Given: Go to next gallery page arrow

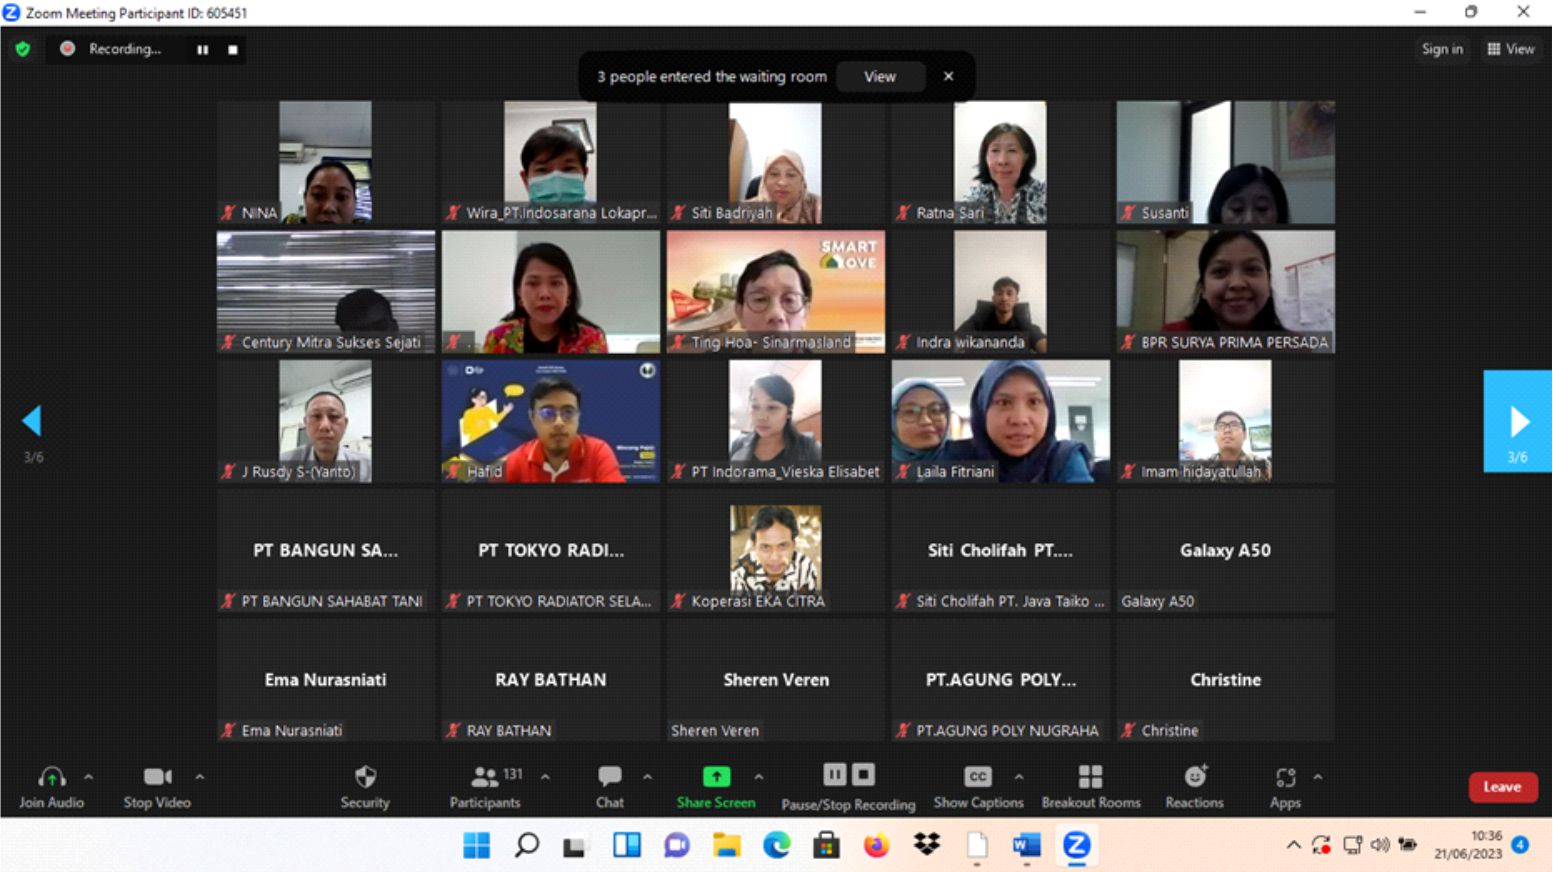Looking at the screenshot, I should coord(1518,422).
